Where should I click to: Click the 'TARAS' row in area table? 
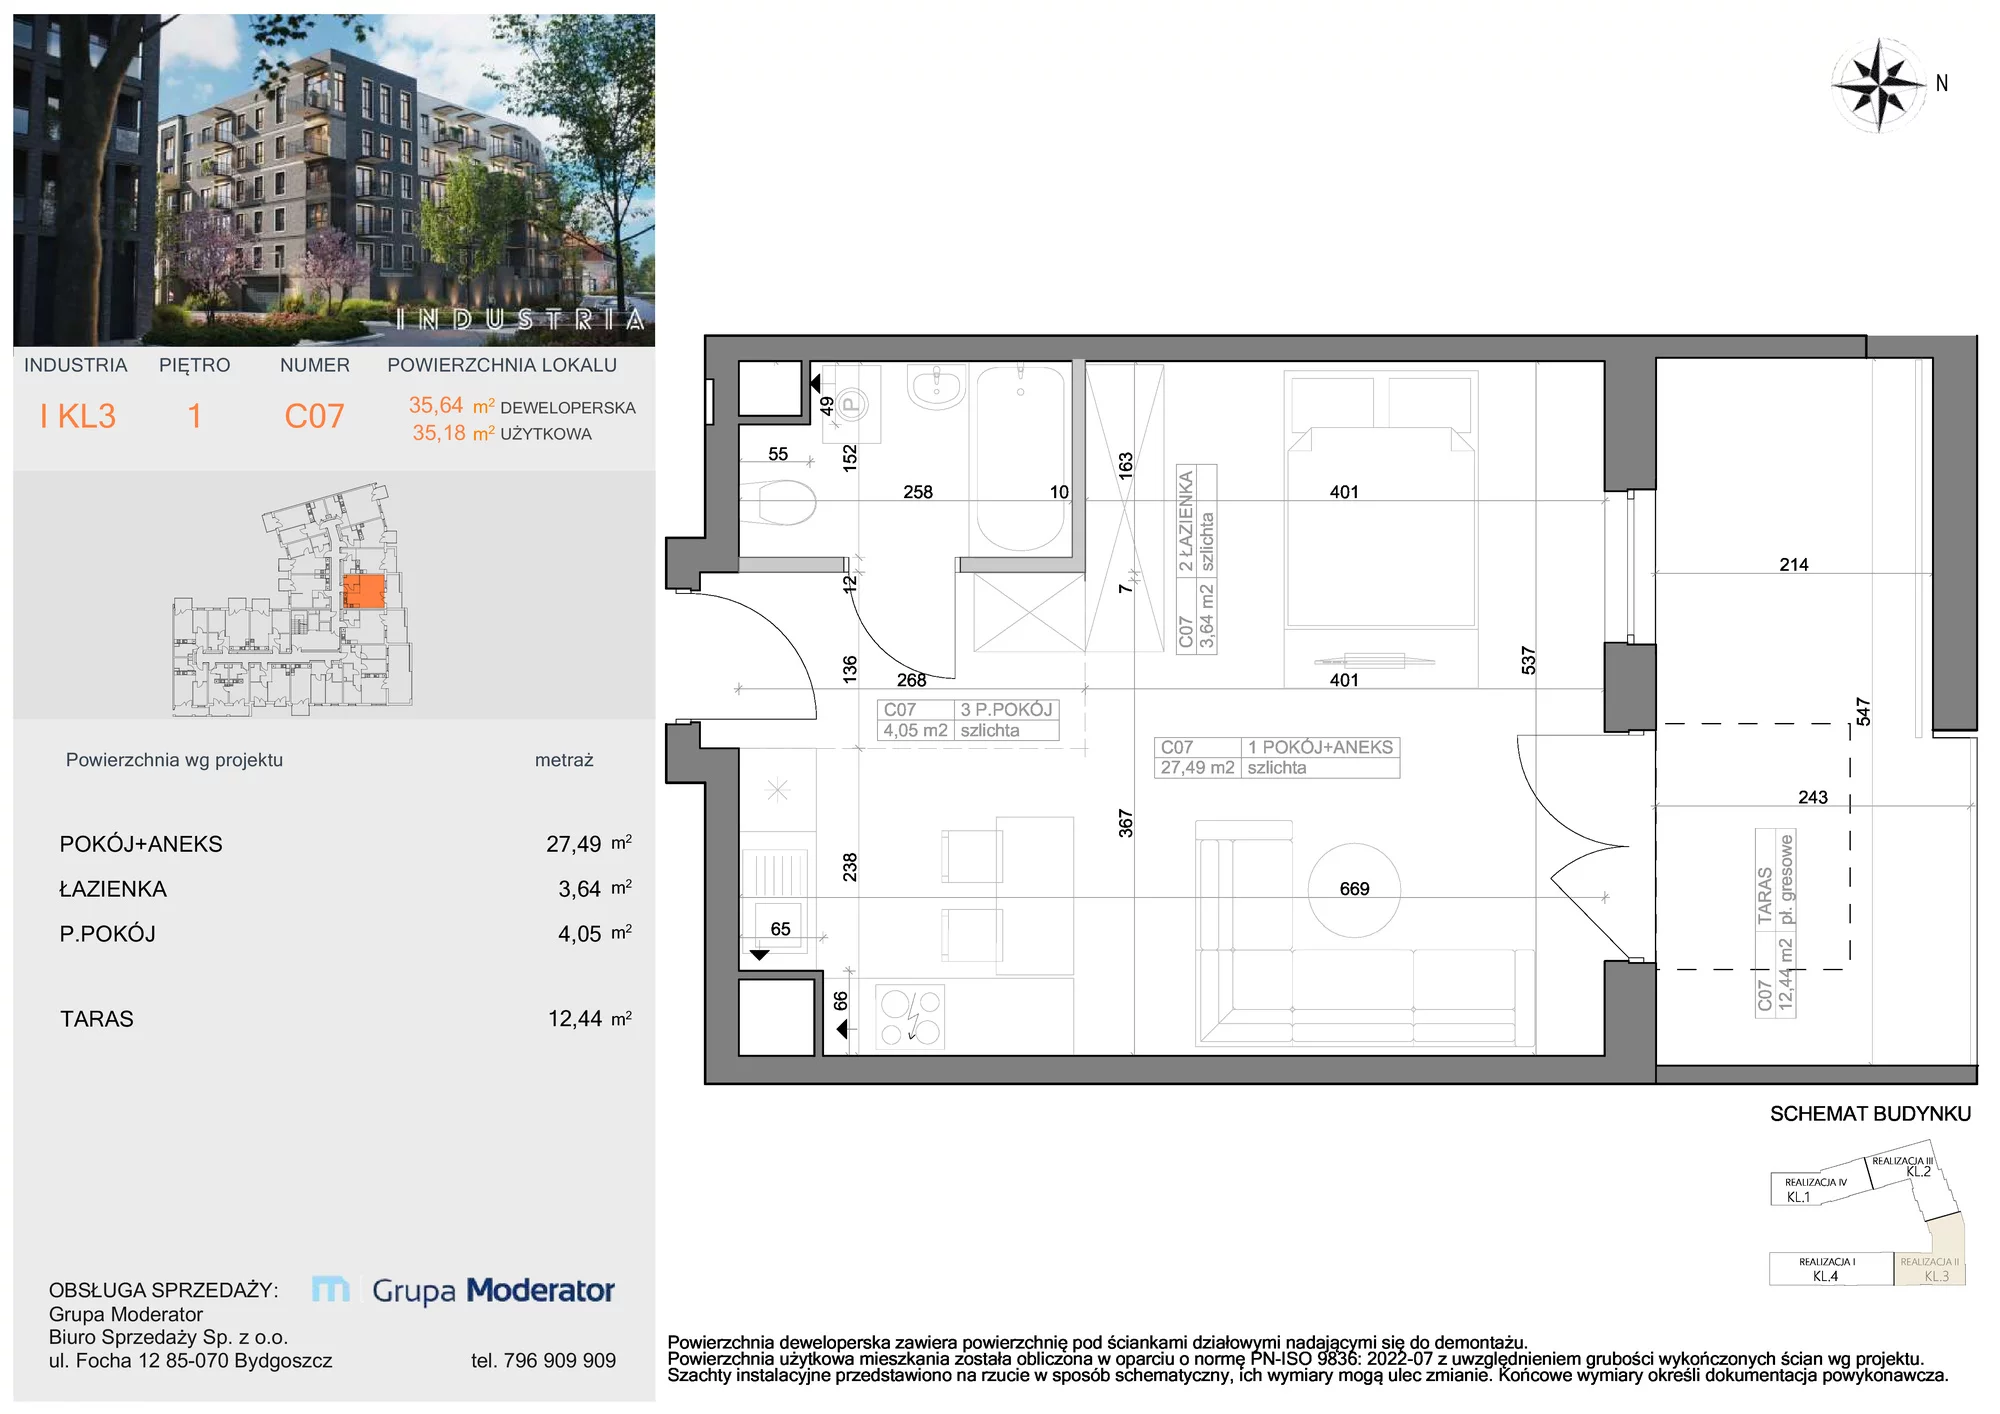(x=345, y=1019)
